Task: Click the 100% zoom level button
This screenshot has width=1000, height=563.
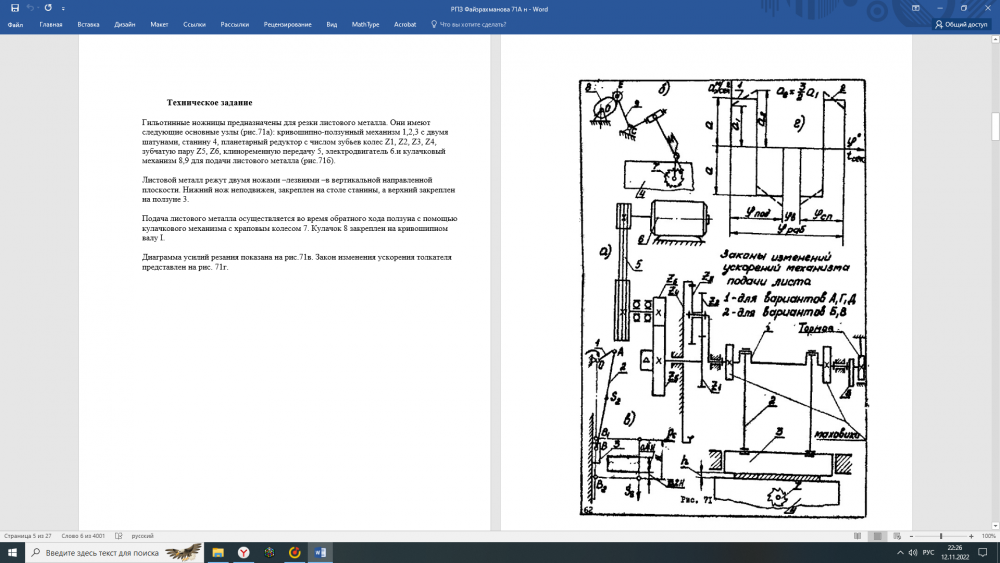Action: click(988, 535)
